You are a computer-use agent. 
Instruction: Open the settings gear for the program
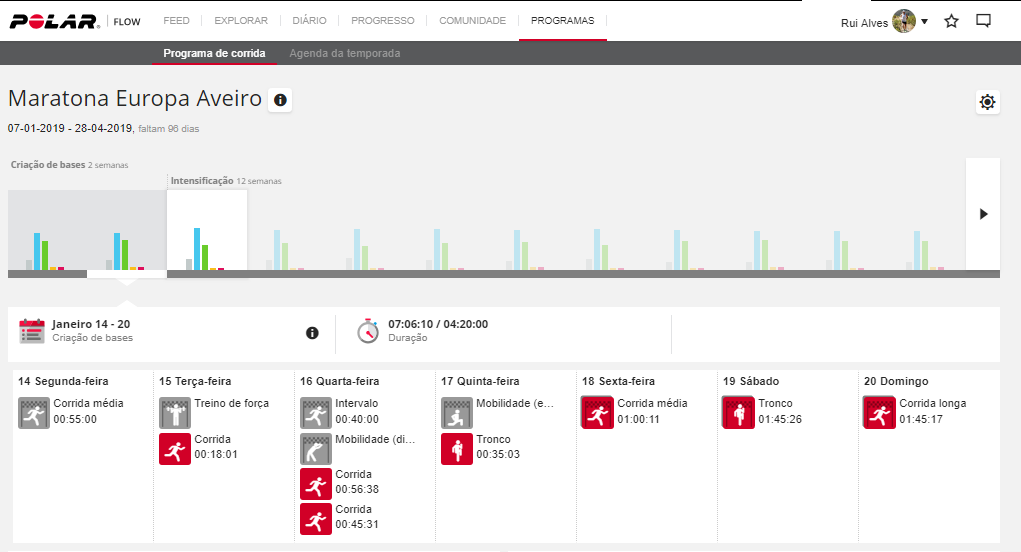987,102
